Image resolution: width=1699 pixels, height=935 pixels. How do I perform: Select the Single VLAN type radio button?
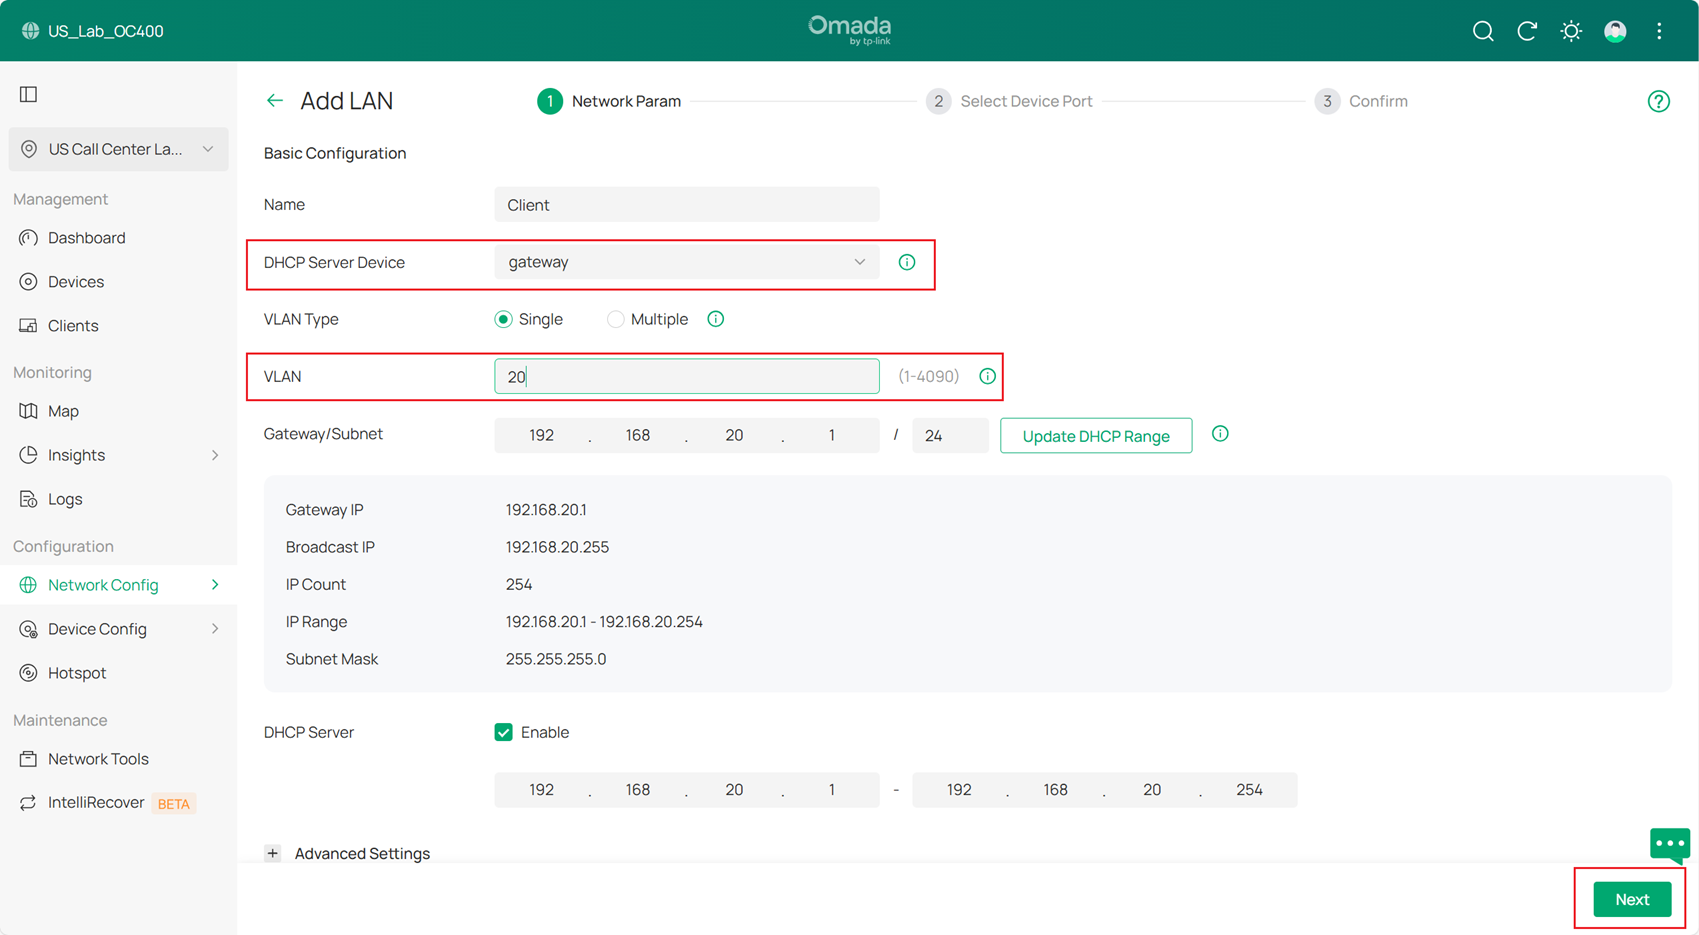(504, 318)
